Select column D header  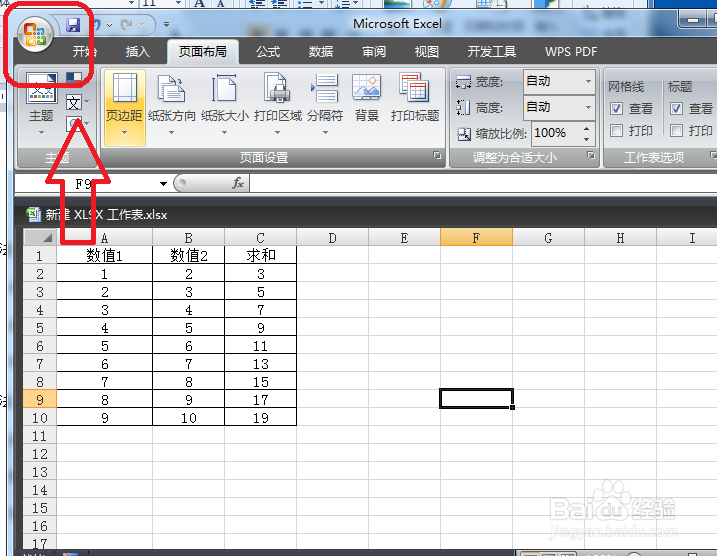click(x=332, y=237)
